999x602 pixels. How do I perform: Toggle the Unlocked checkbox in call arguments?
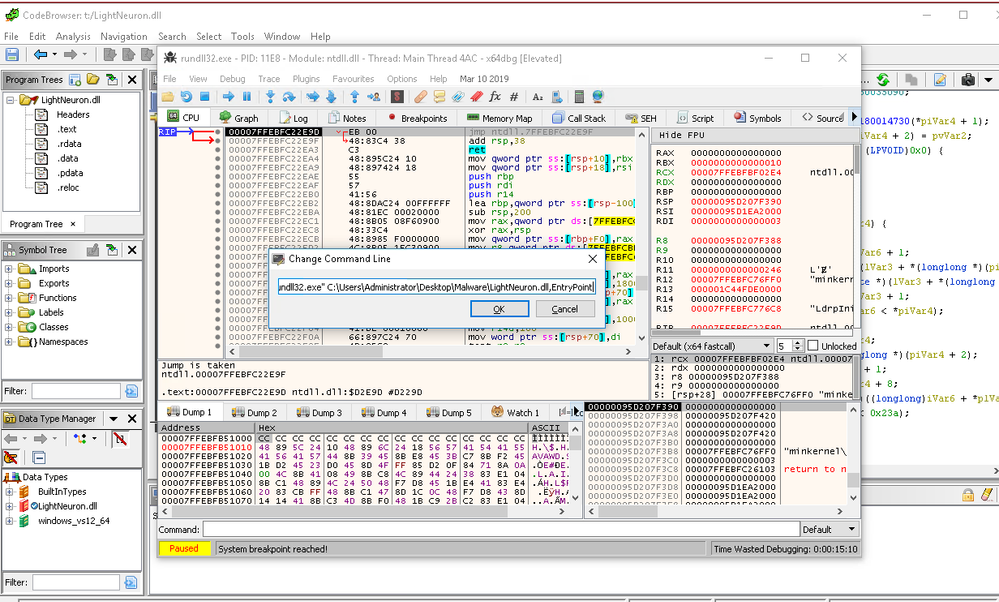(x=813, y=345)
